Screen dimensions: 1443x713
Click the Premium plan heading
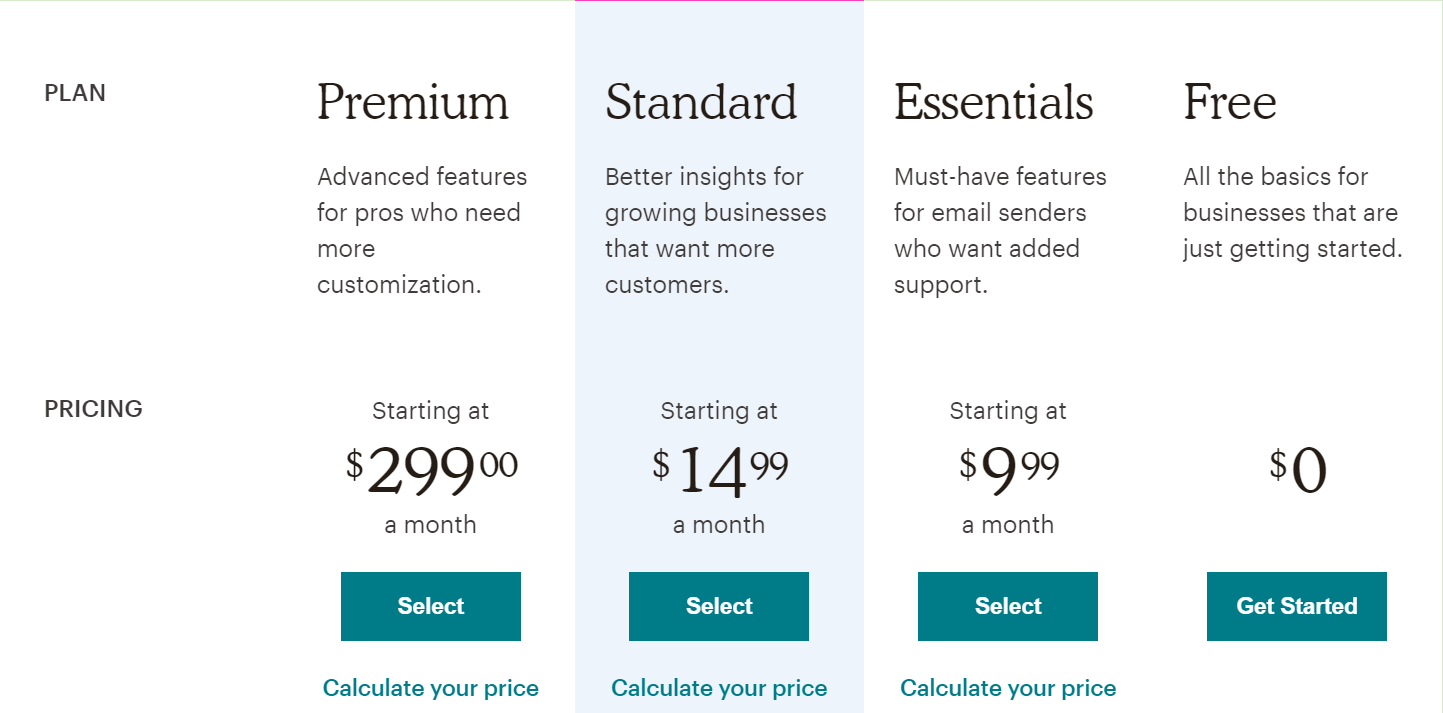click(413, 102)
